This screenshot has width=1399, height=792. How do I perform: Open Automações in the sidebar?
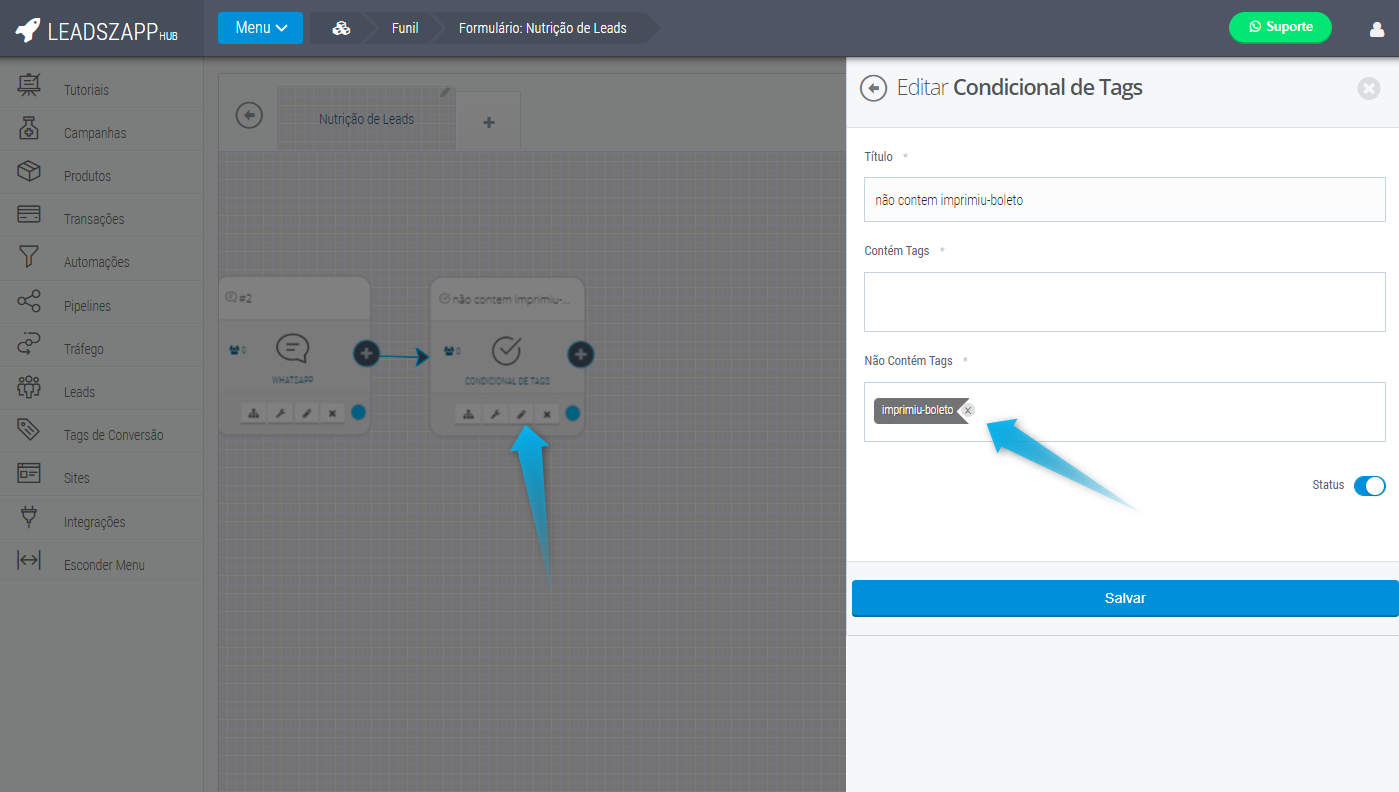pos(97,262)
